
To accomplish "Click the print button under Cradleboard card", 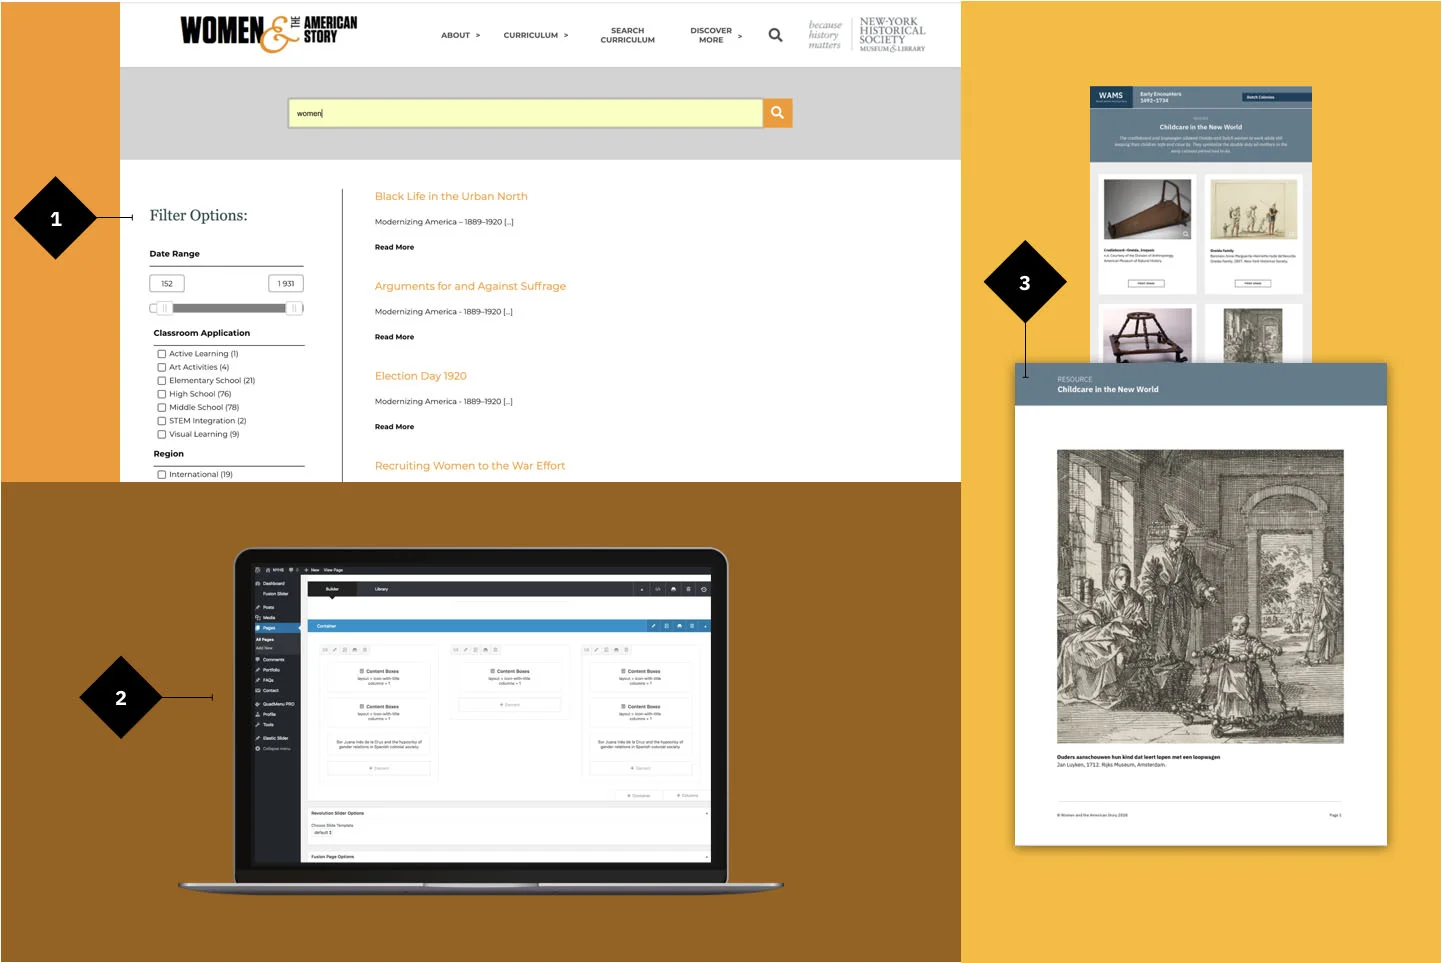I will (x=1146, y=283).
